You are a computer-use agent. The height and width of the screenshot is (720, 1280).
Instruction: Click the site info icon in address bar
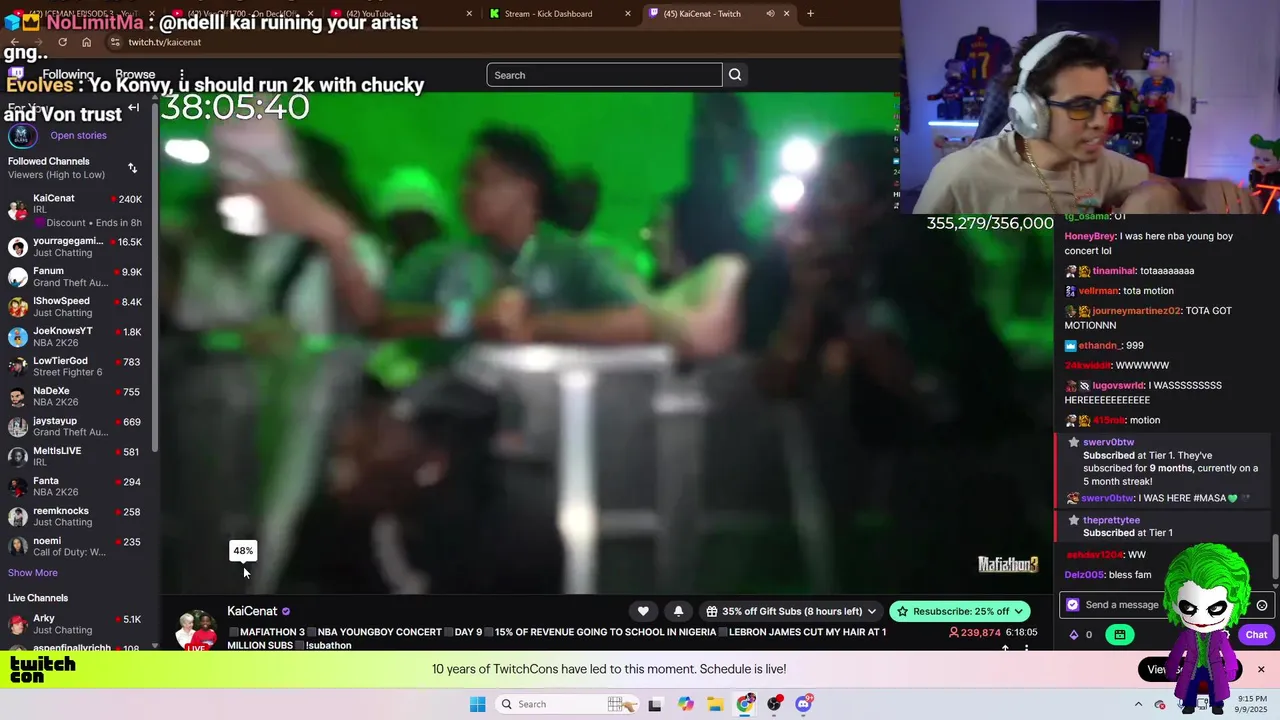coord(115,42)
